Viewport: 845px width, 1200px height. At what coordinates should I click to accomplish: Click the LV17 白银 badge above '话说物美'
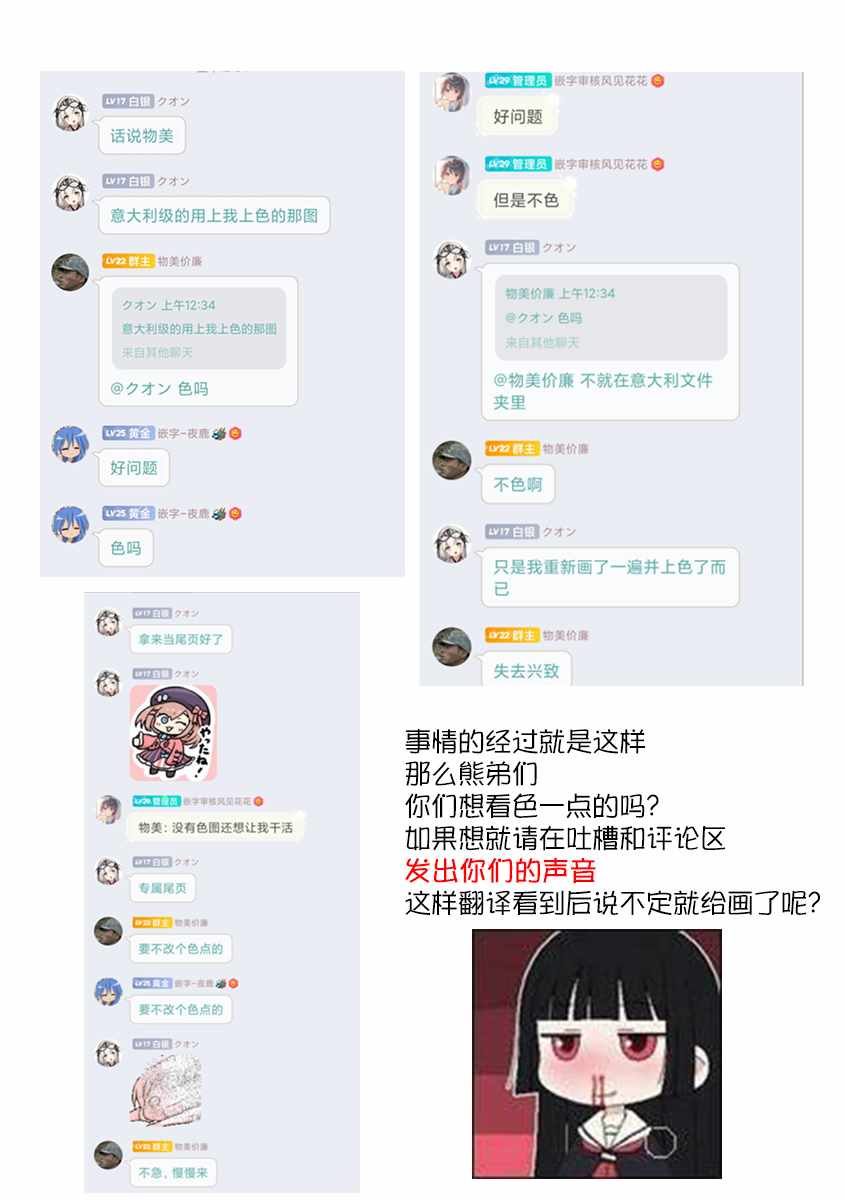[127, 101]
